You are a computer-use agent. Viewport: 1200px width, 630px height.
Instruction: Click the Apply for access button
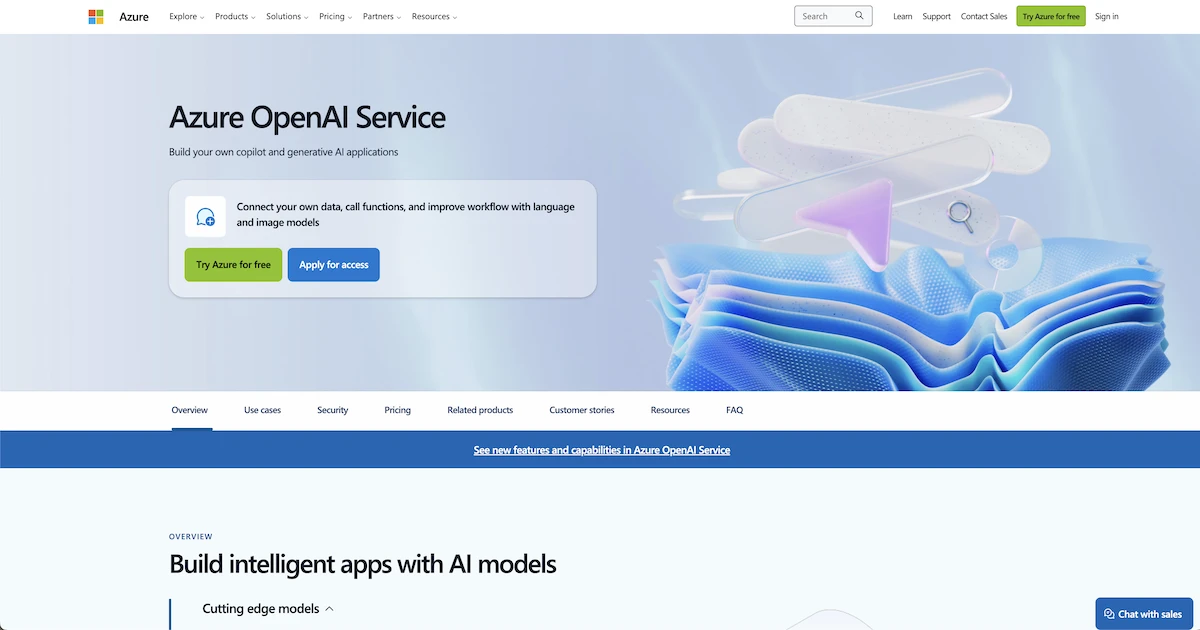333,264
